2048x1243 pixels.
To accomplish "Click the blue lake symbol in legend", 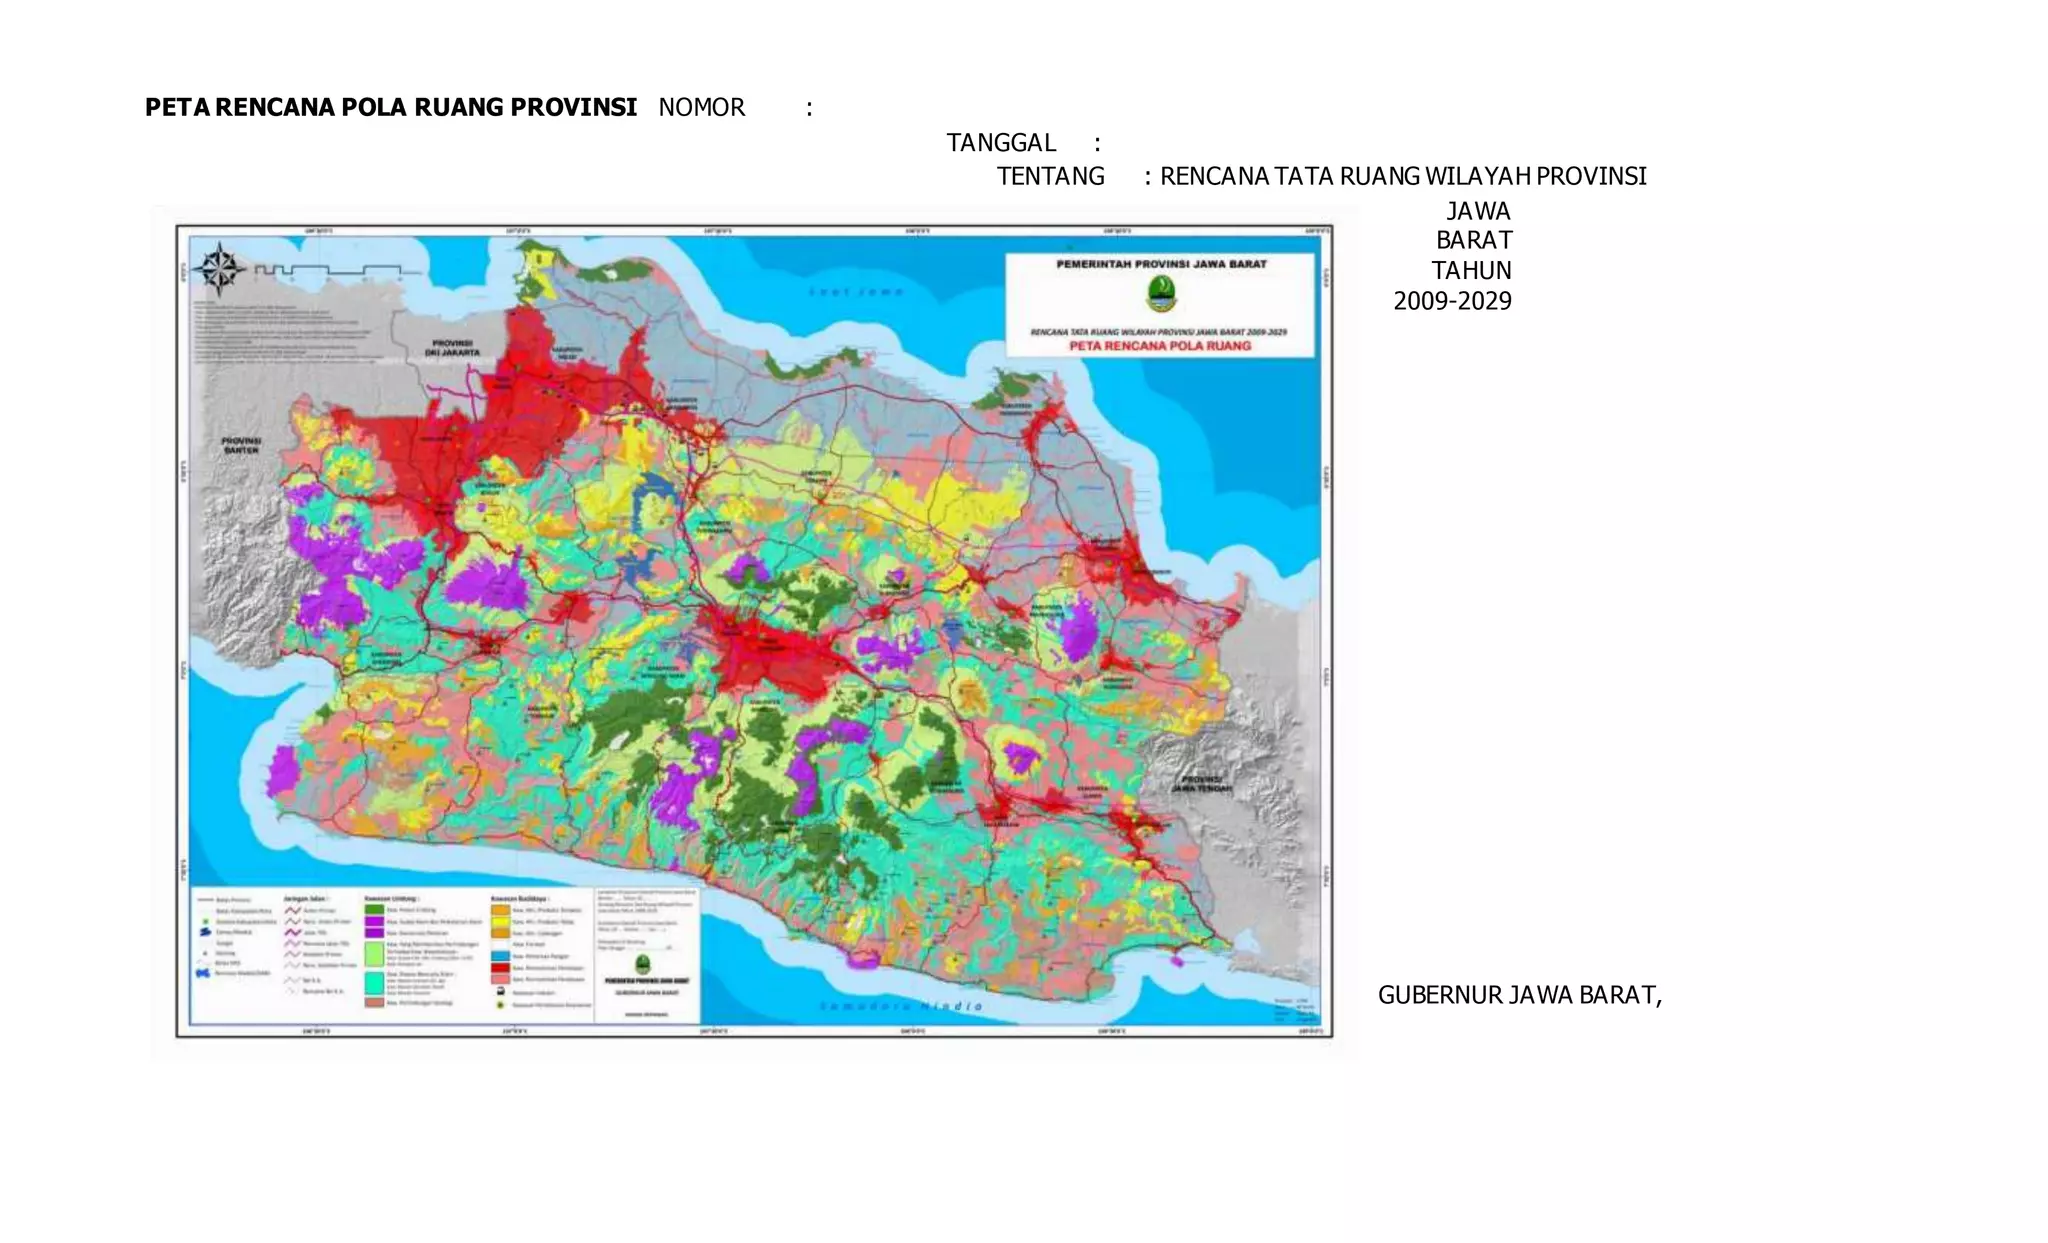I will pos(205,932).
